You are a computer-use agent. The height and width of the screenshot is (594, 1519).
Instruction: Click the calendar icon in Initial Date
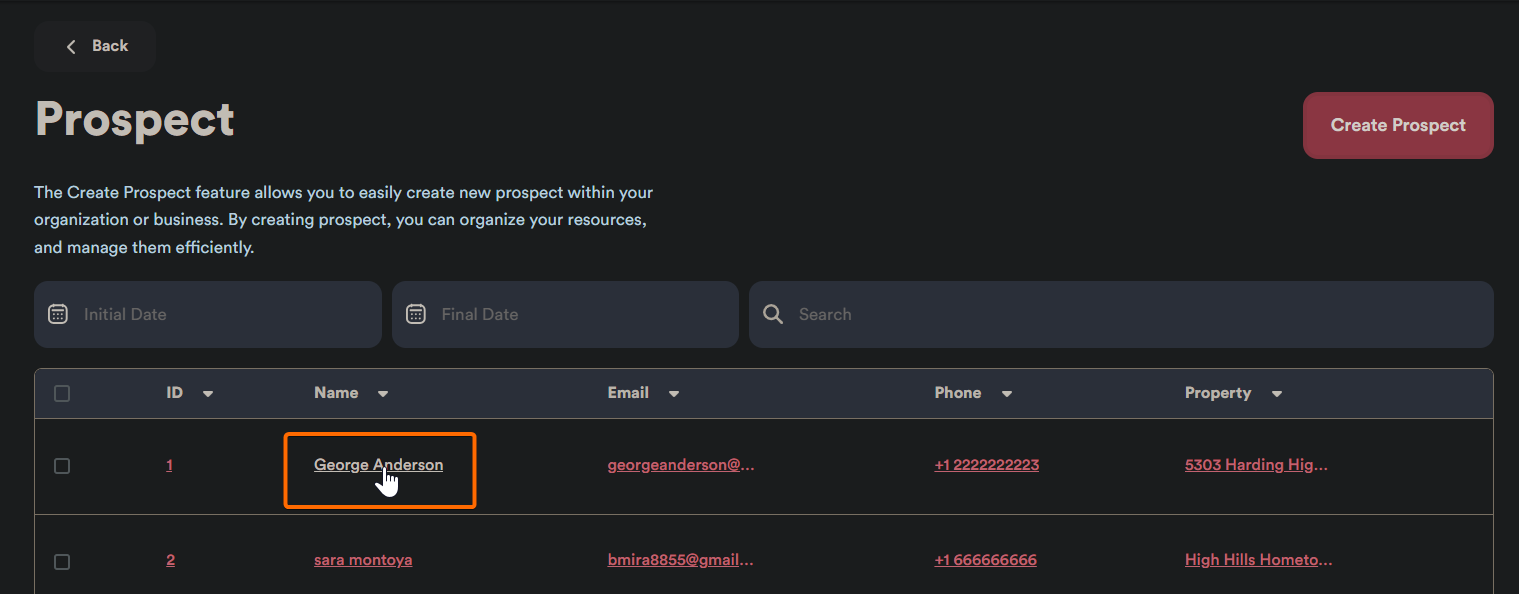(58, 314)
